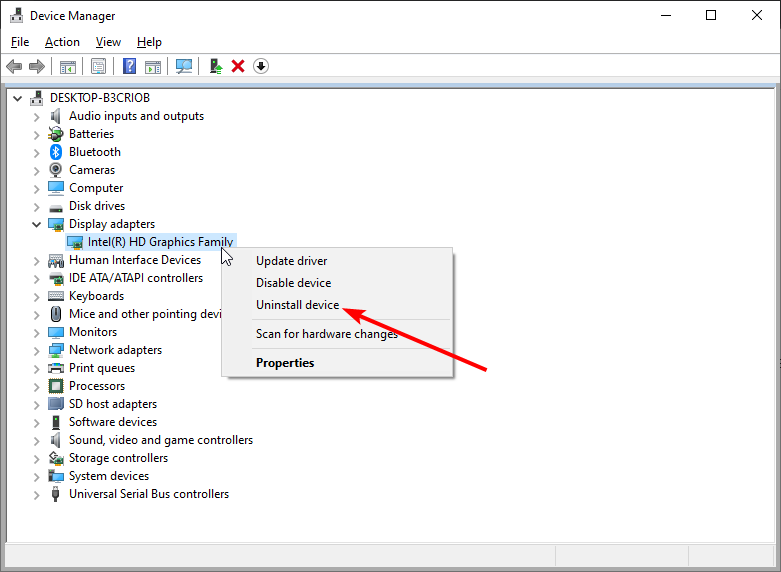Expand the Sound, video and game controllers arrow
The width and height of the screenshot is (781, 572).
[36, 440]
